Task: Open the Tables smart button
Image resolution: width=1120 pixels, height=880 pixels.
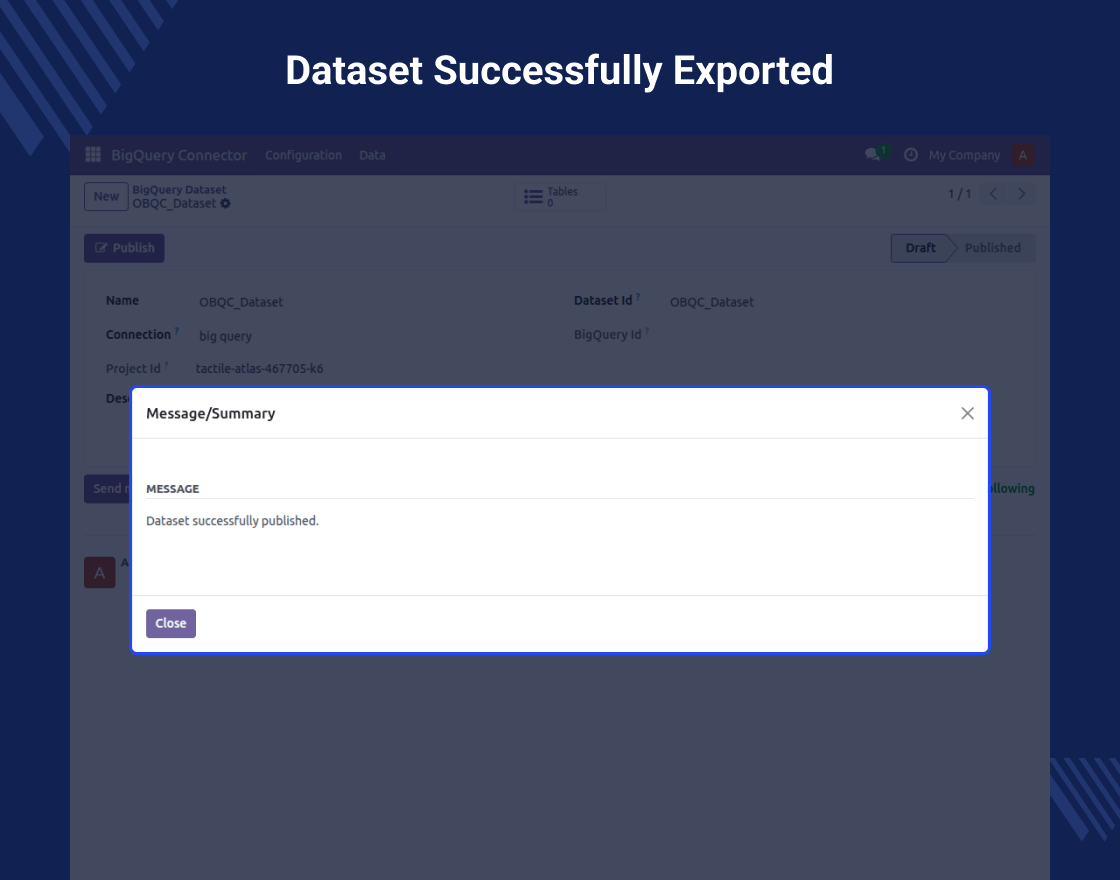Action: tap(561, 196)
